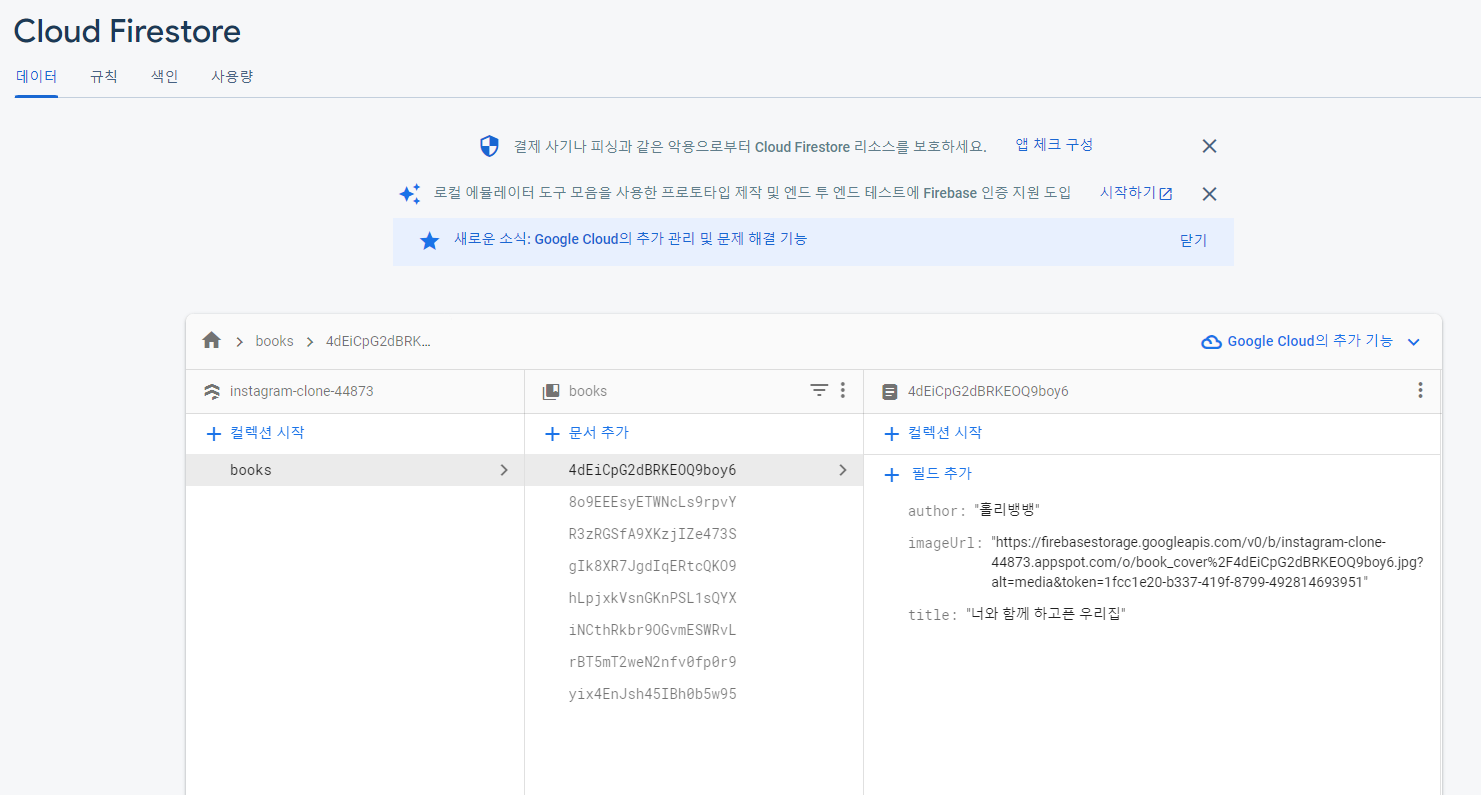
Task: Click 필드 추가 to add a field
Action: (x=928, y=474)
